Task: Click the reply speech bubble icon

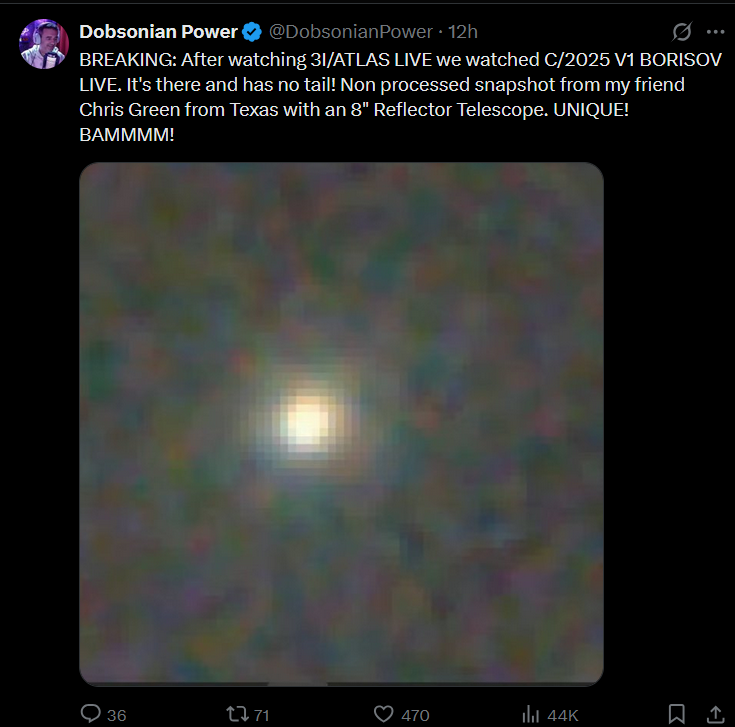Action: (90, 713)
